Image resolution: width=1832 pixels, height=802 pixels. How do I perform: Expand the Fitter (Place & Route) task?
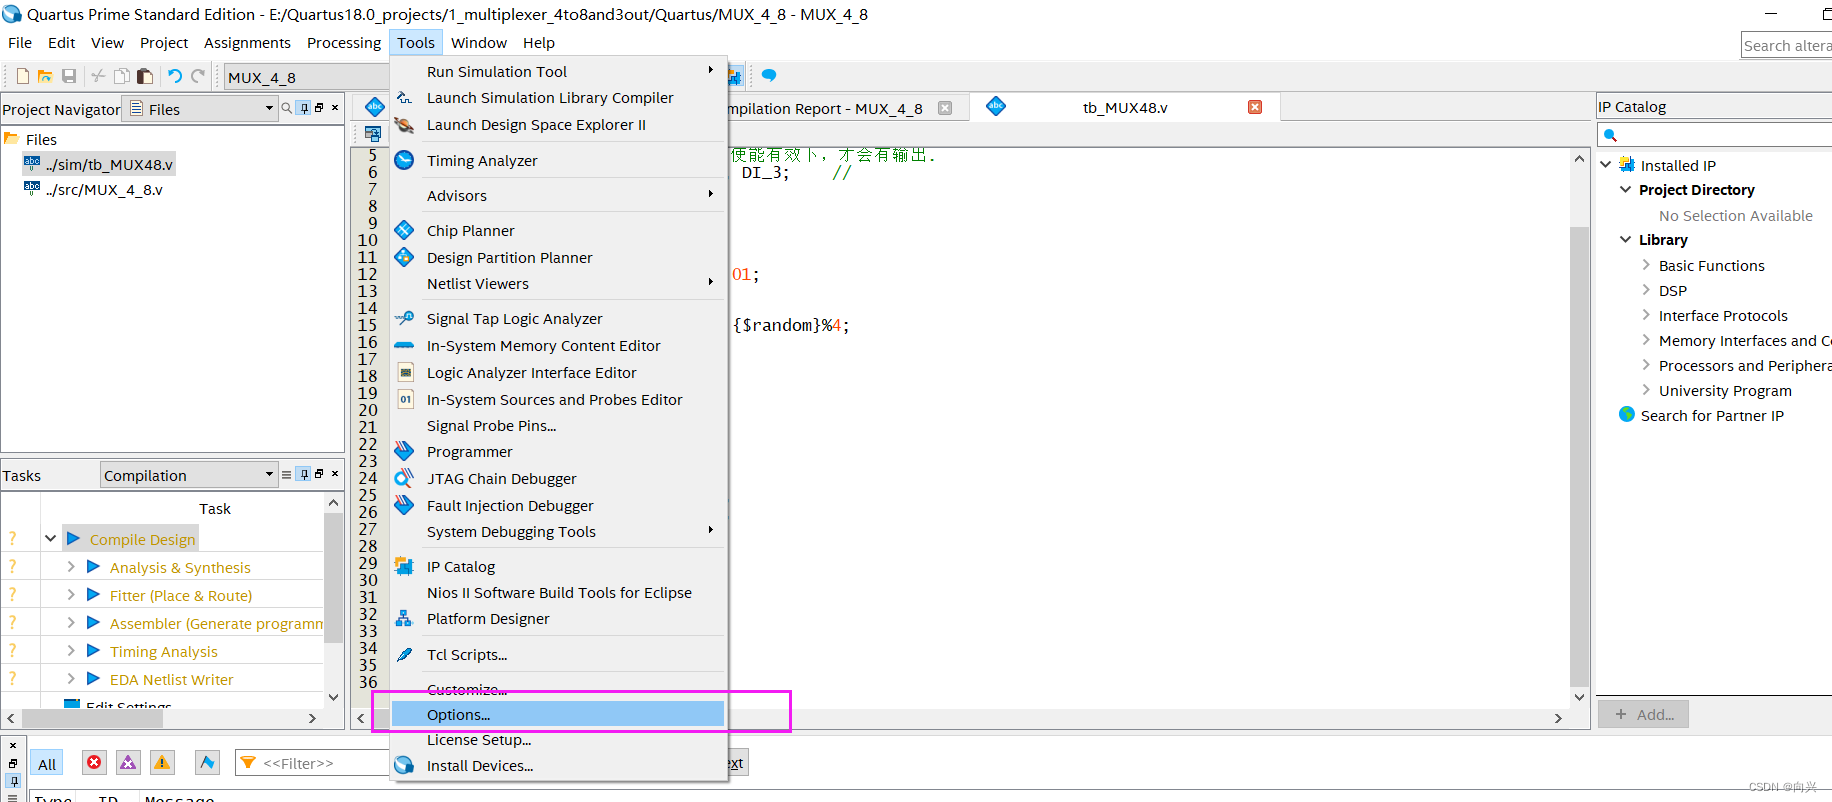click(x=71, y=594)
